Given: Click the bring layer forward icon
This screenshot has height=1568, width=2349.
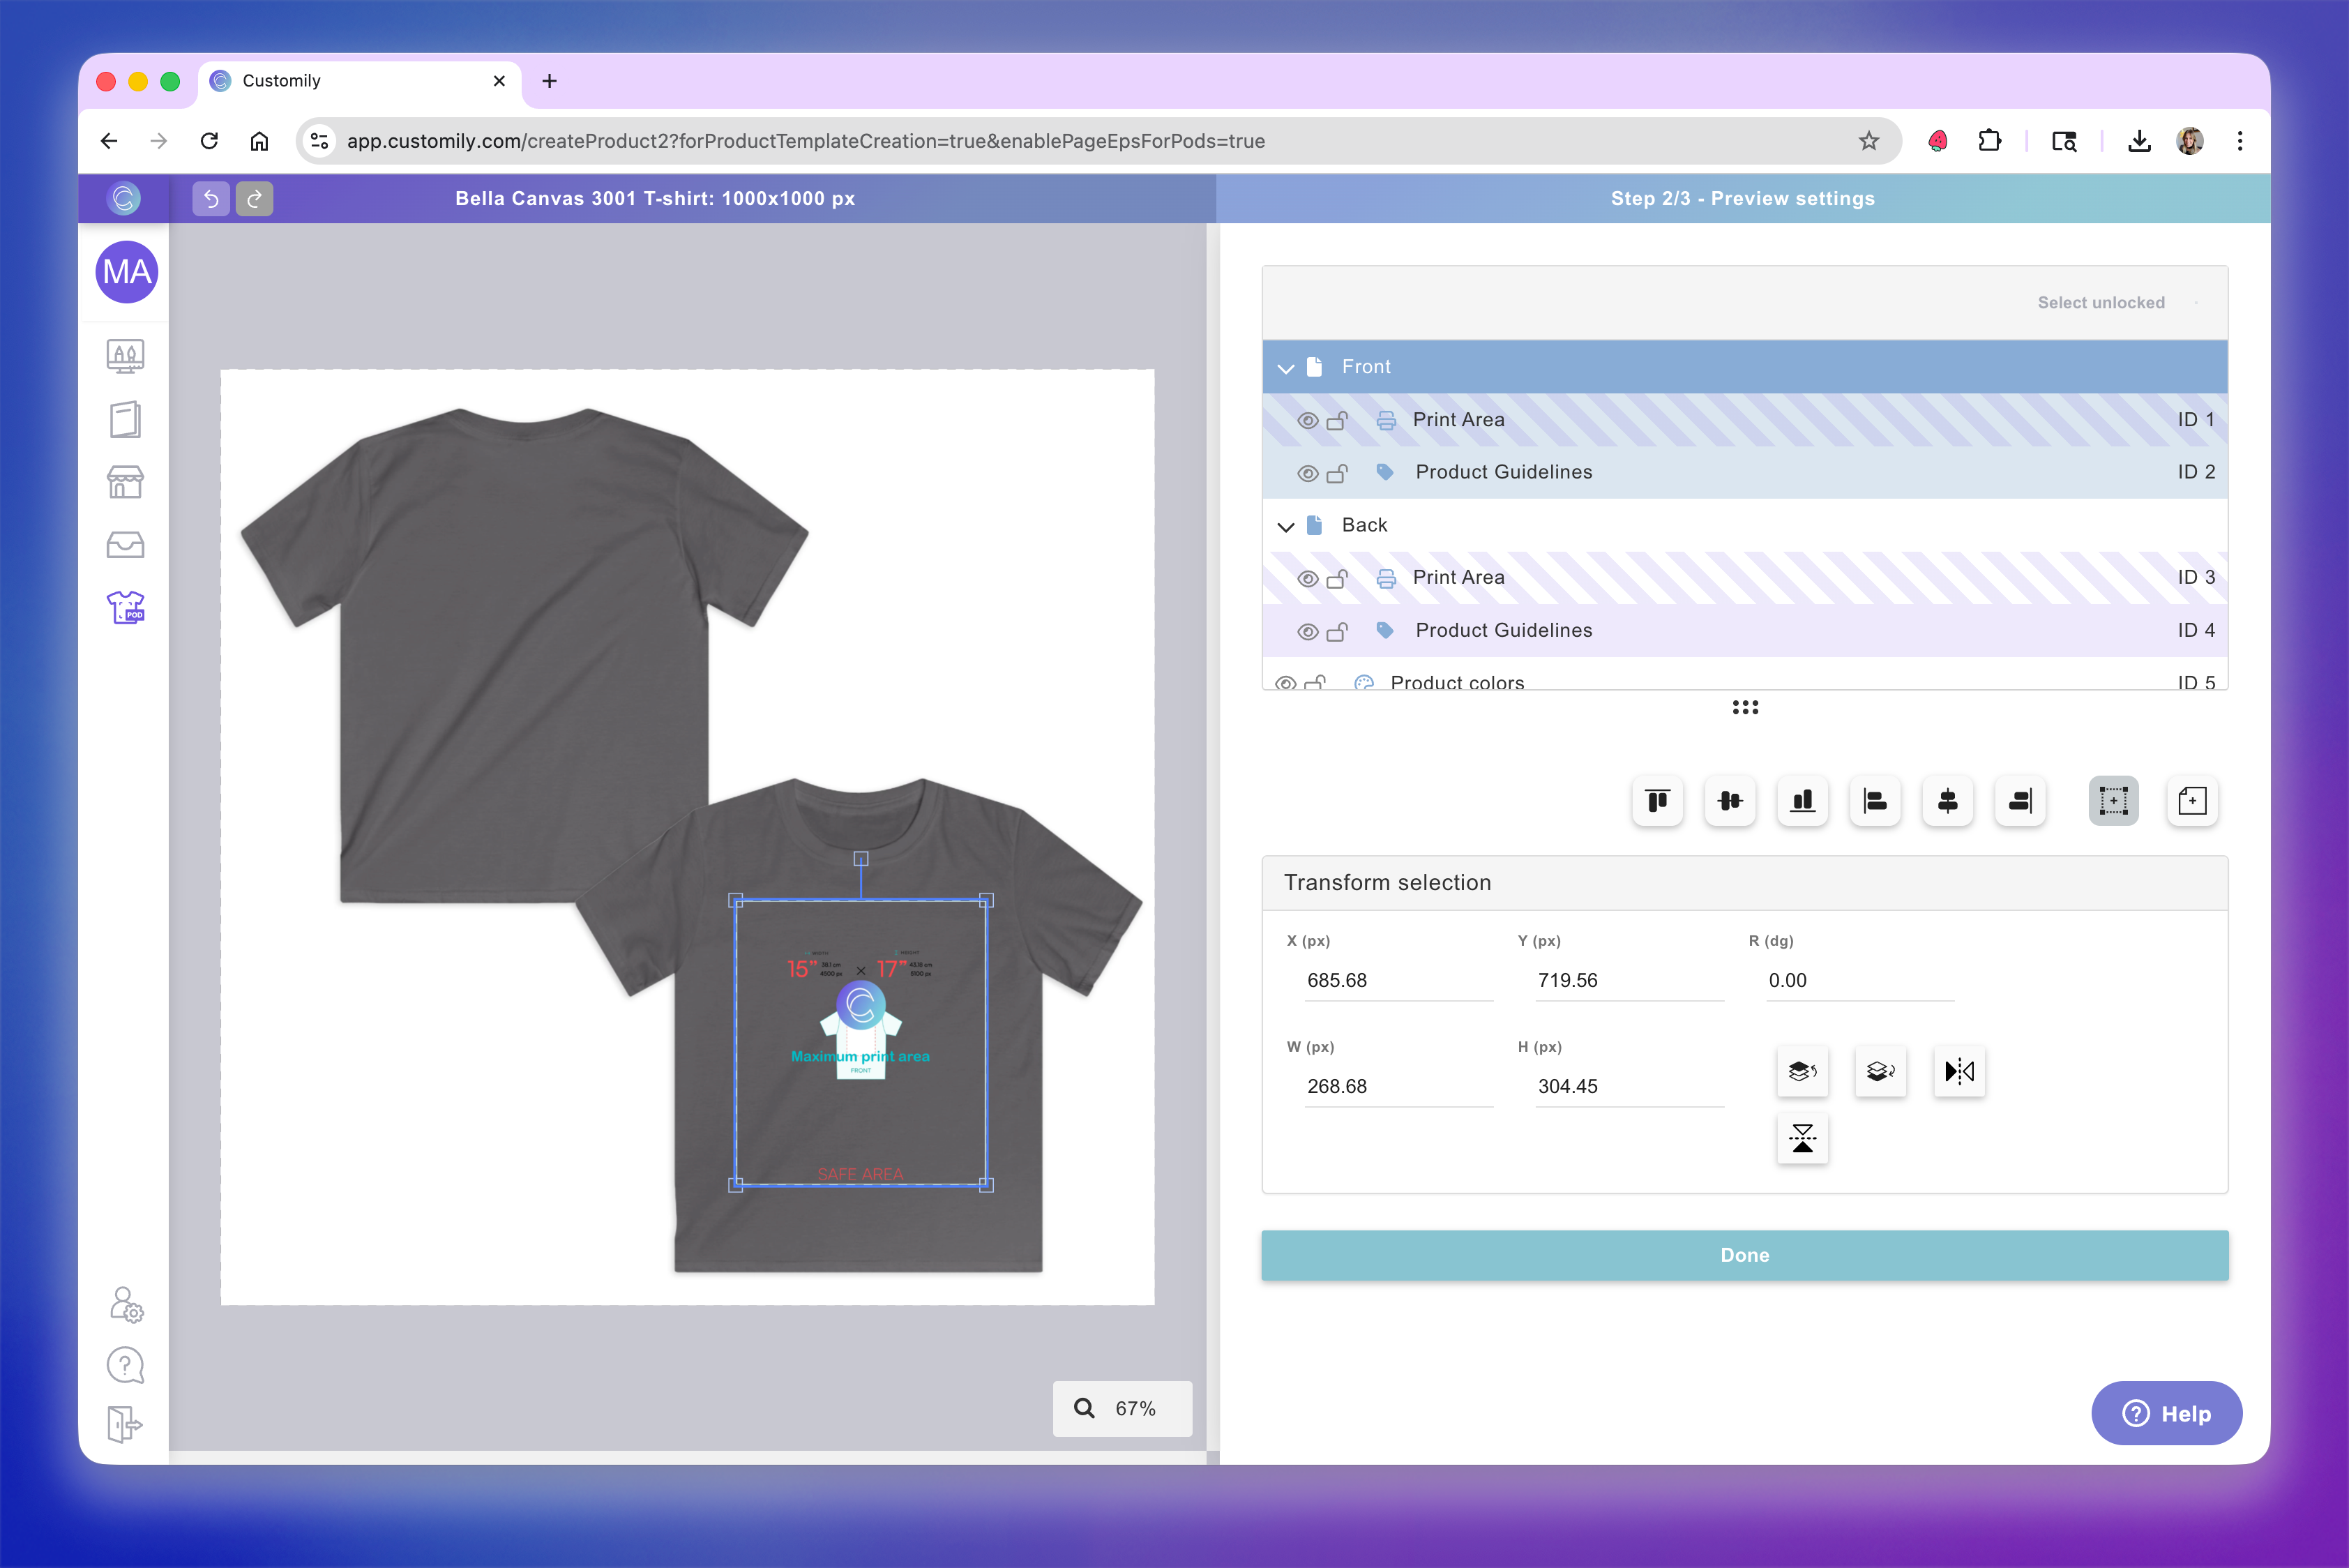Looking at the screenshot, I should (x=1802, y=1072).
